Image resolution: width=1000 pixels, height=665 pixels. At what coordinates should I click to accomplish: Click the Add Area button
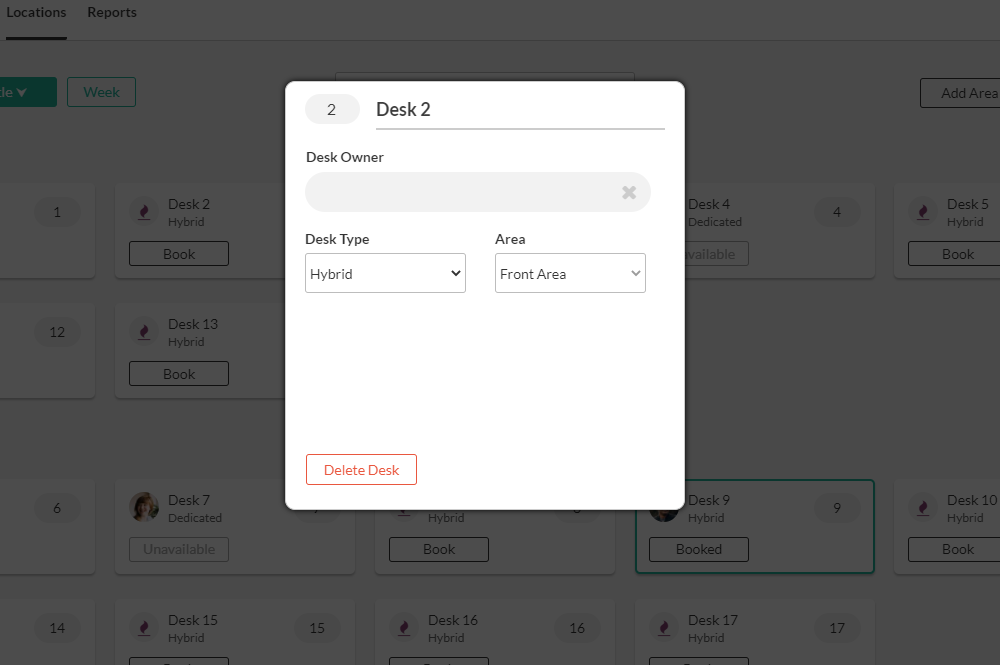(962, 93)
